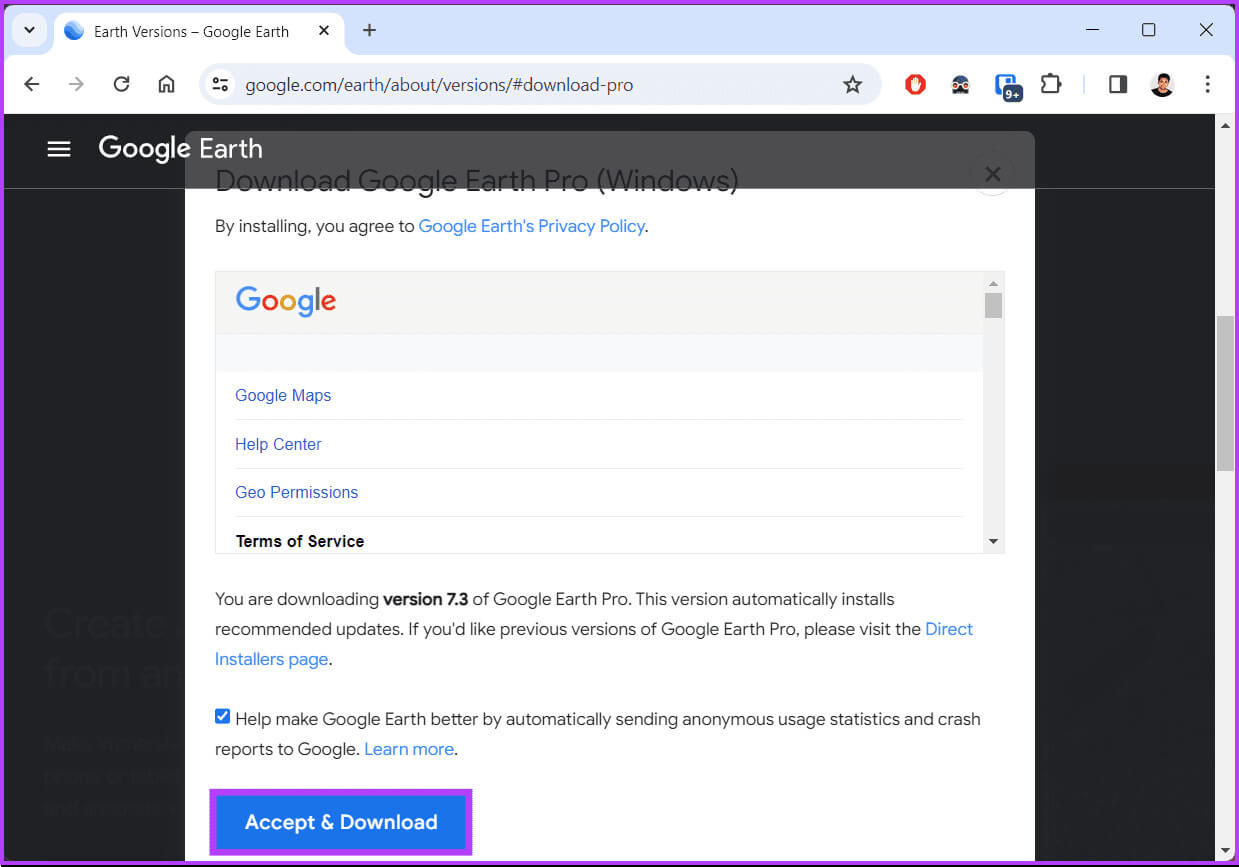Open the Chrome profile avatar
The image size is (1239, 867).
click(1162, 85)
